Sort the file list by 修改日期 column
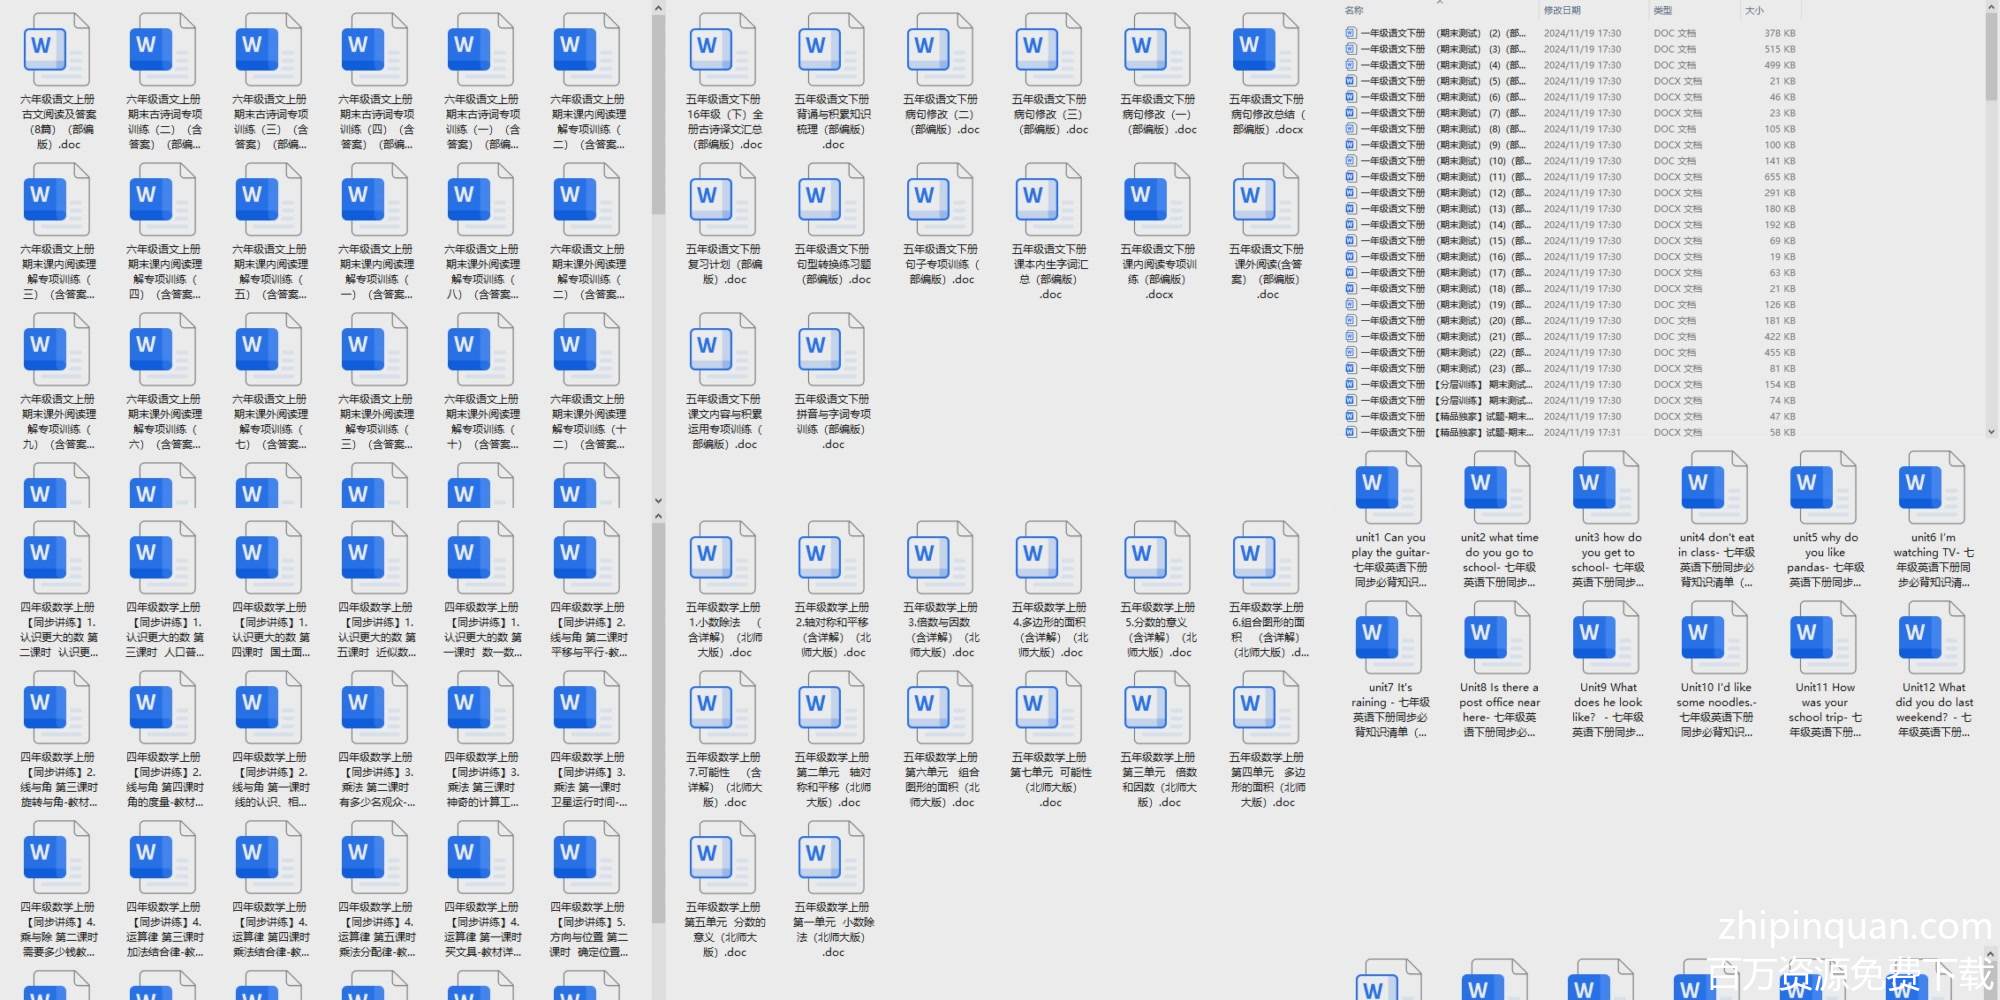Screen dimensions: 2000x1000 click(1562, 10)
